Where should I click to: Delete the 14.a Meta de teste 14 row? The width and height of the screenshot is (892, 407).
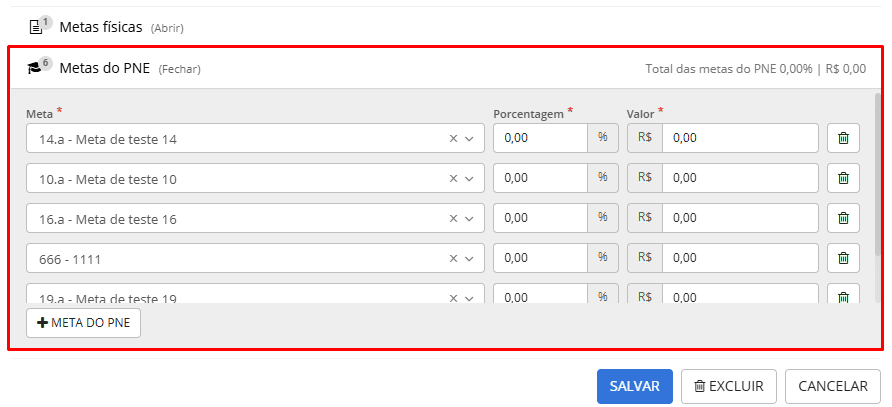click(x=843, y=138)
